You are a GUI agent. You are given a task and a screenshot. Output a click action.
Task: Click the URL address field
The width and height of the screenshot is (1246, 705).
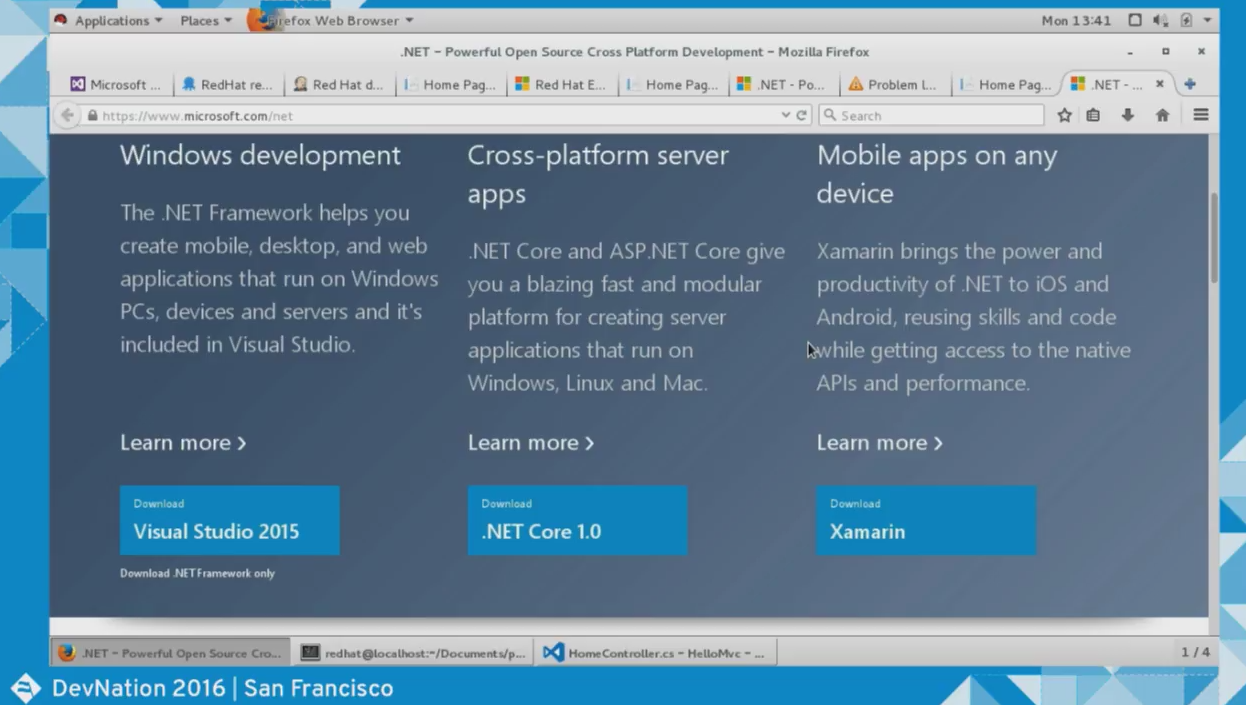(x=440, y=116)
